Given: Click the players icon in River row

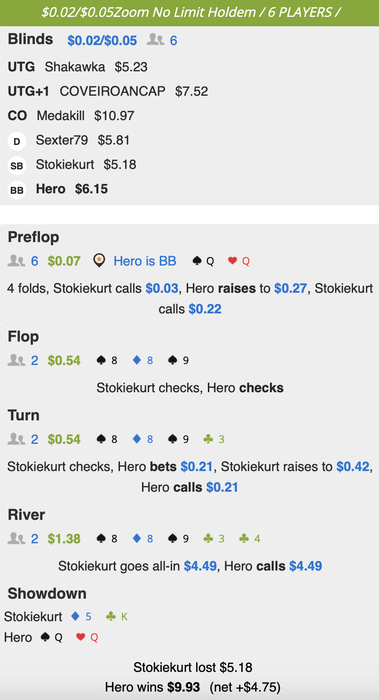Looking at the screenshot, I should [17, 539].
